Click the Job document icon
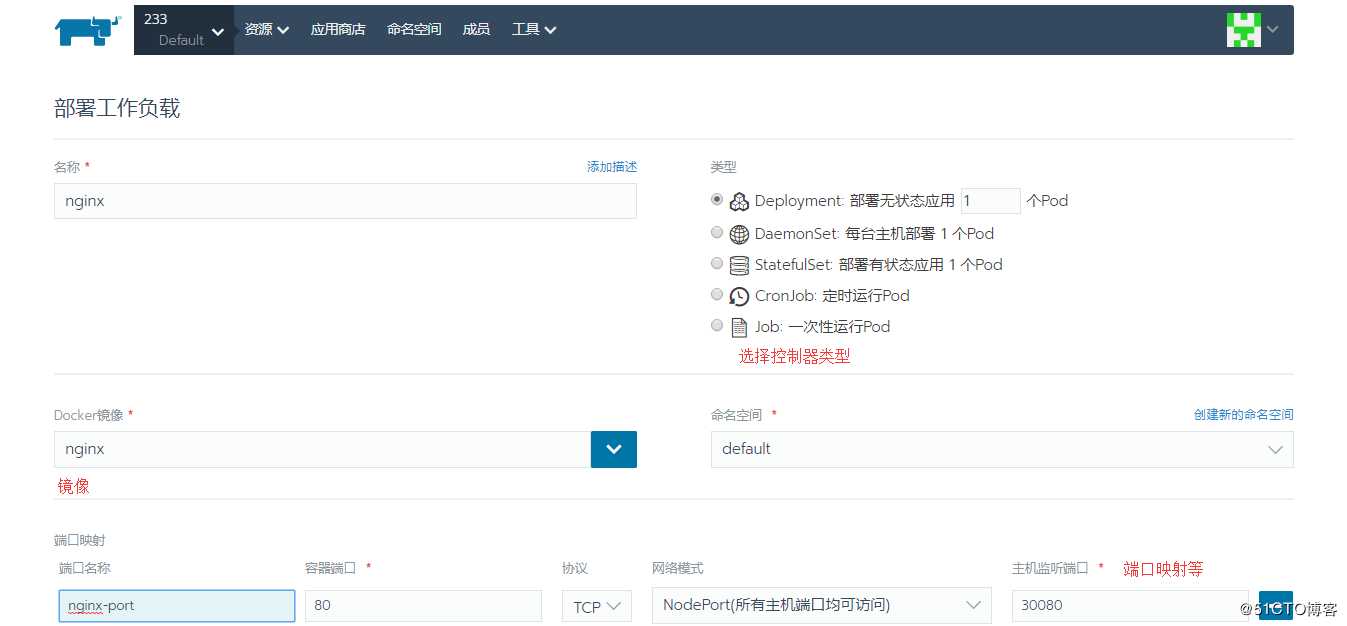This screenshot has width=1347, height=626. (739, 327)
